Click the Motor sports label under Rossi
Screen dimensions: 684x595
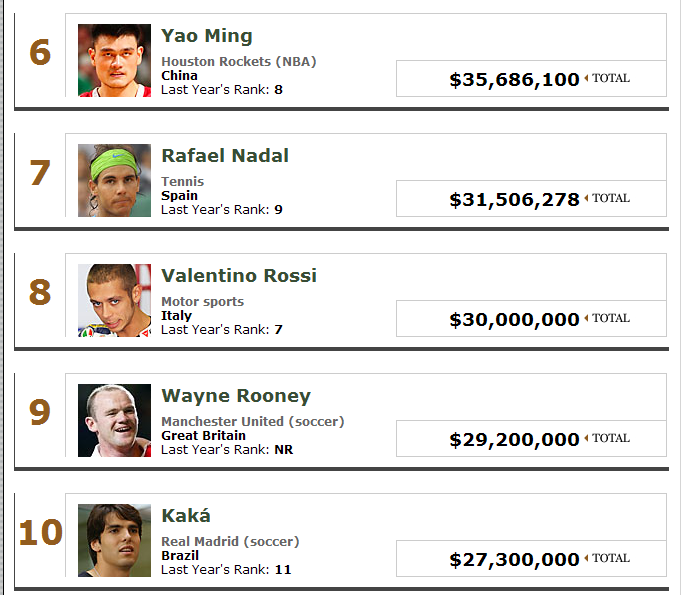pyautogui.click(x=202, y=301)
